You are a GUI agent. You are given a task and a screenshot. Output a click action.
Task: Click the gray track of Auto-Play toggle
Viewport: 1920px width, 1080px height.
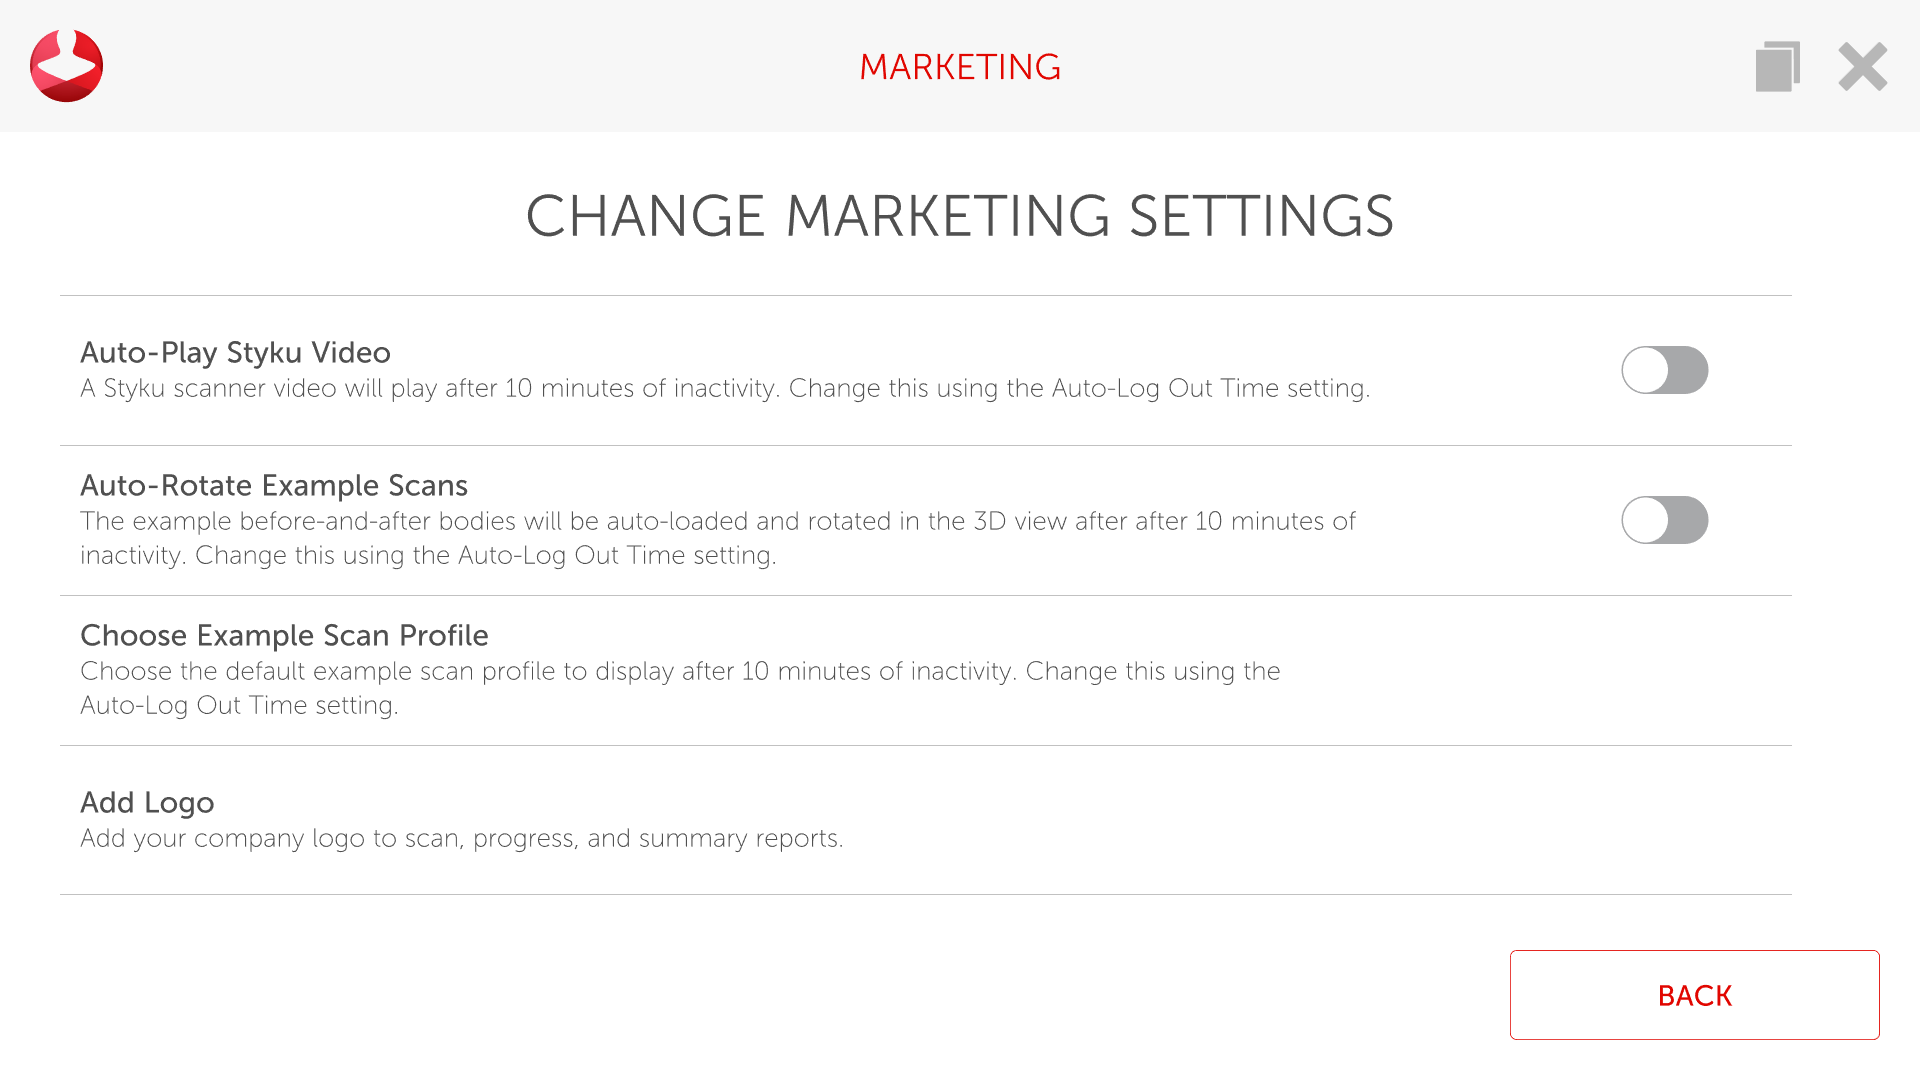pyautogui.click(x=1689, y=370)
